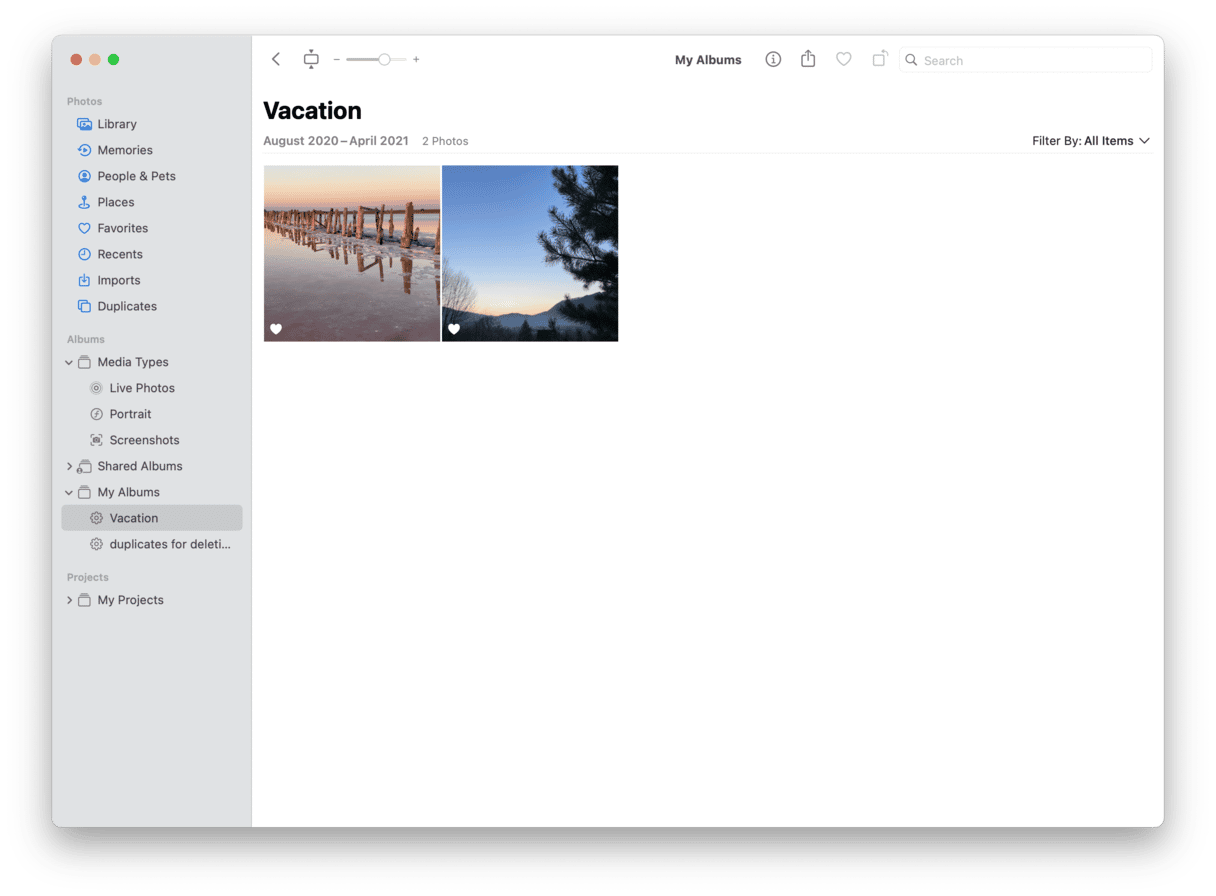This screenshot has height=896, width=1216.
Task: Open People & Pets in sidebar
Action: click(x=152, y=176)
